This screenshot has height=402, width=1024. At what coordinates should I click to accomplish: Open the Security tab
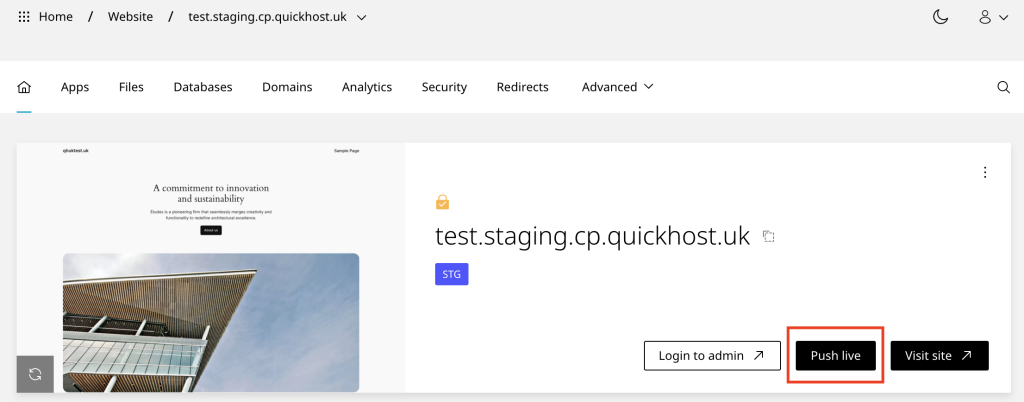click(444, 87)
